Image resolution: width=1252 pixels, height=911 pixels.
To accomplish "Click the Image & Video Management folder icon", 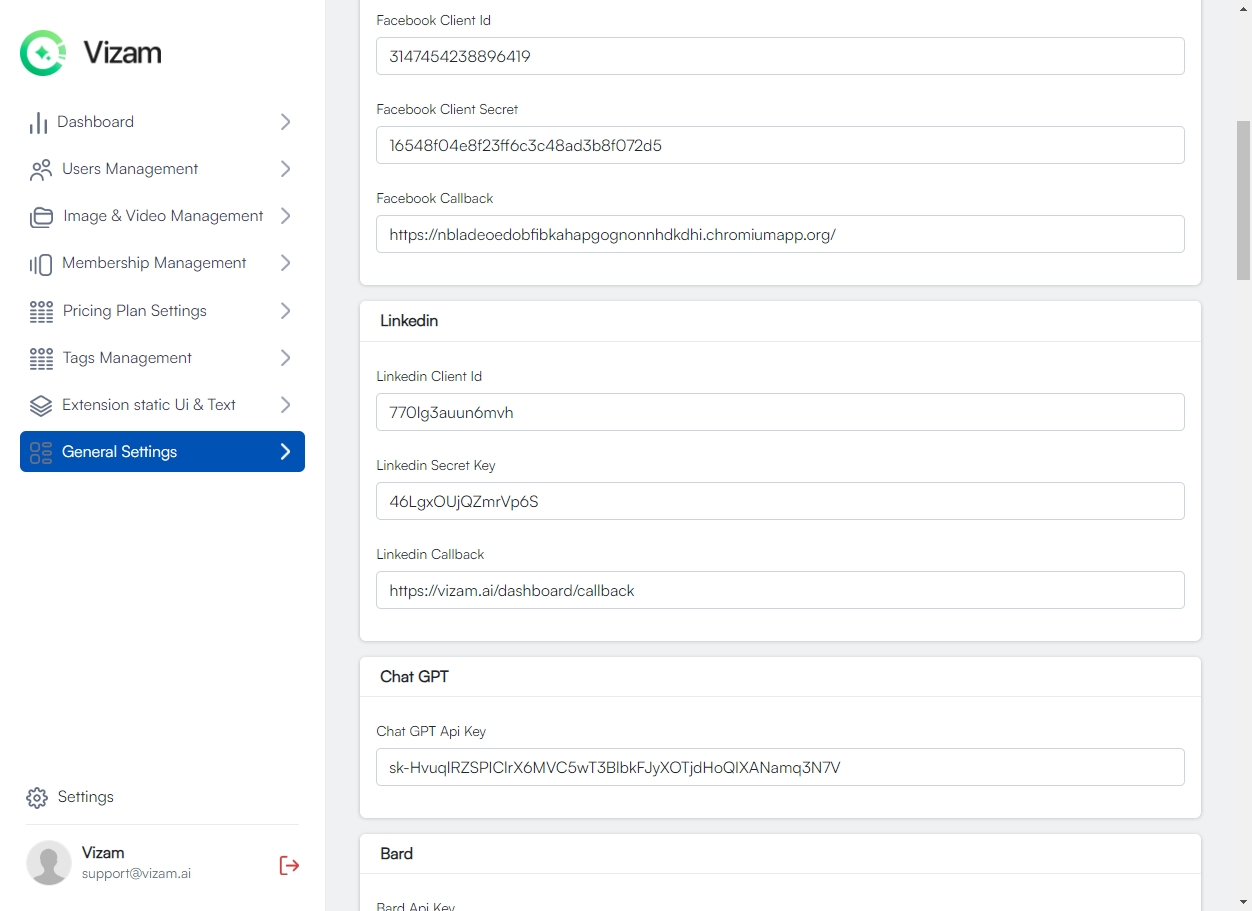I will (x=41, y=216).
